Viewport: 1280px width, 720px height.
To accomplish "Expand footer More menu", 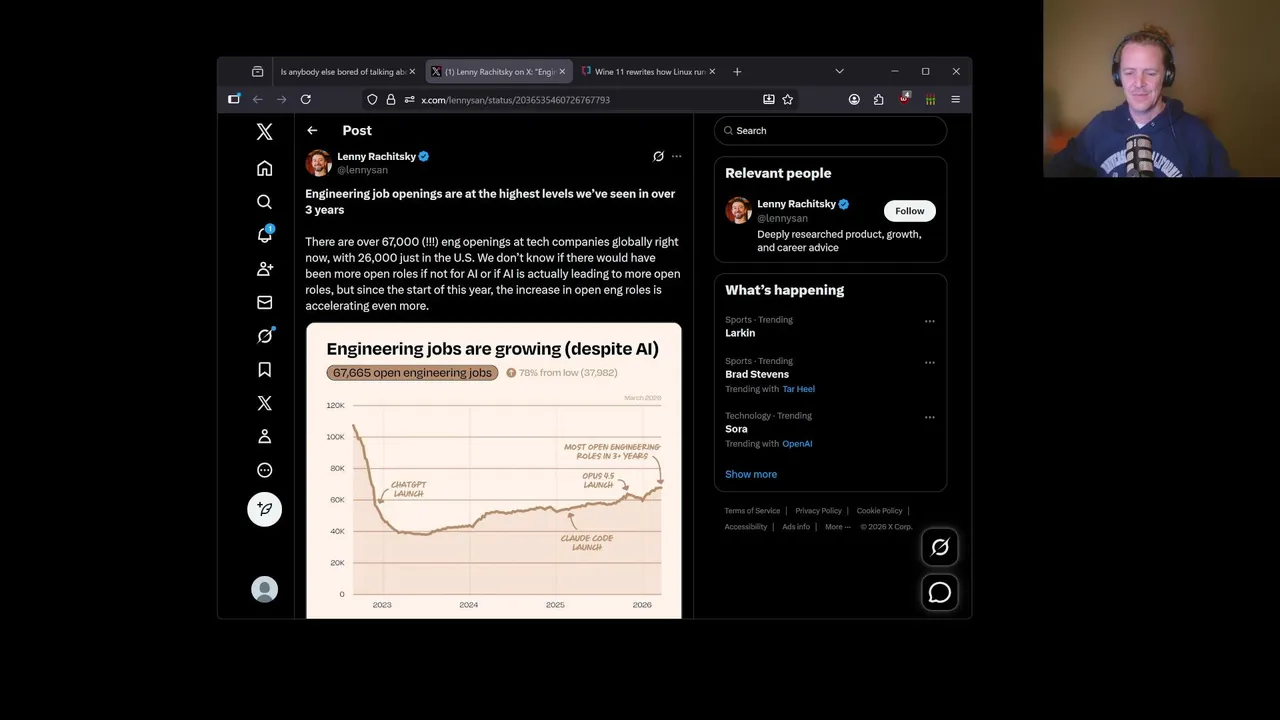I will coord(837,527).
